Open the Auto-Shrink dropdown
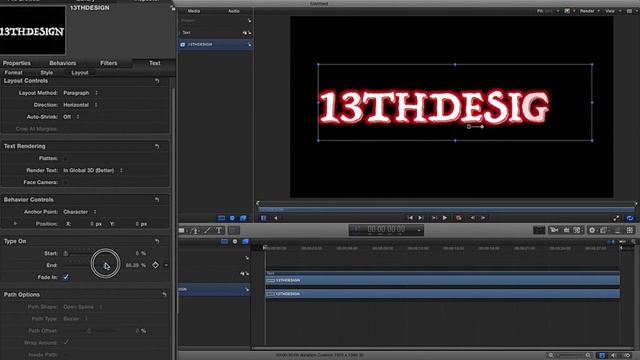Screen dimensions: 640x360 [71, 117]
